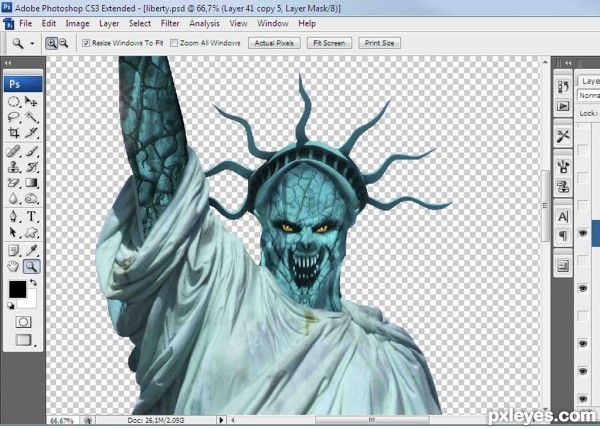Select the Zoom tool in toolbox
This screenshot has width=600, height=429.
[31, 266]
